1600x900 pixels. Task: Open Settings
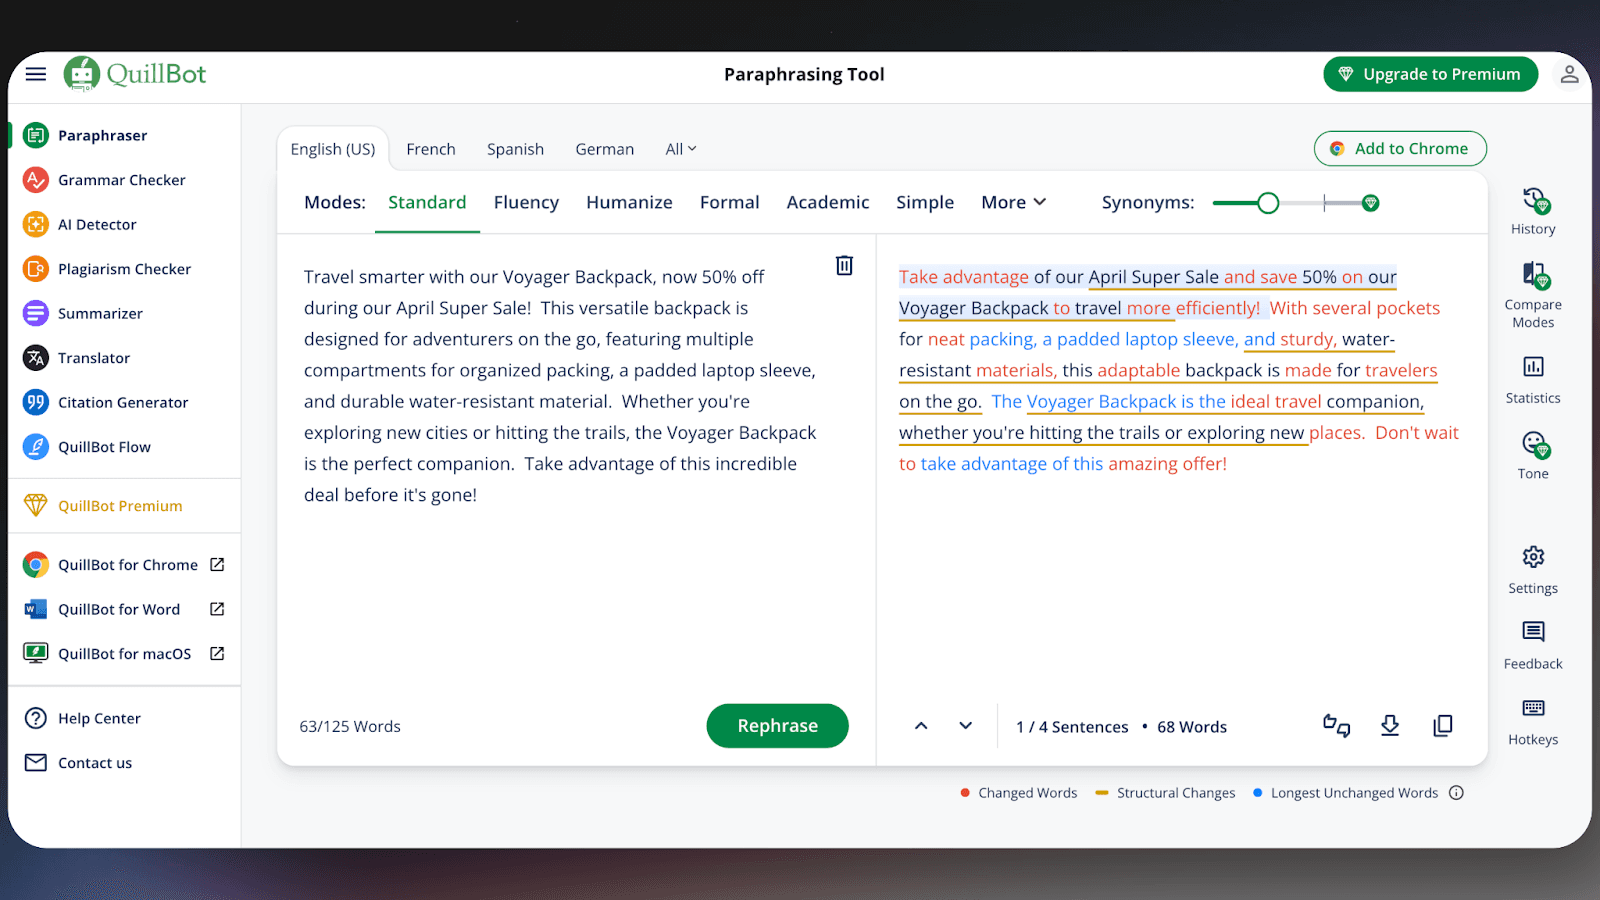[1533, 570]
